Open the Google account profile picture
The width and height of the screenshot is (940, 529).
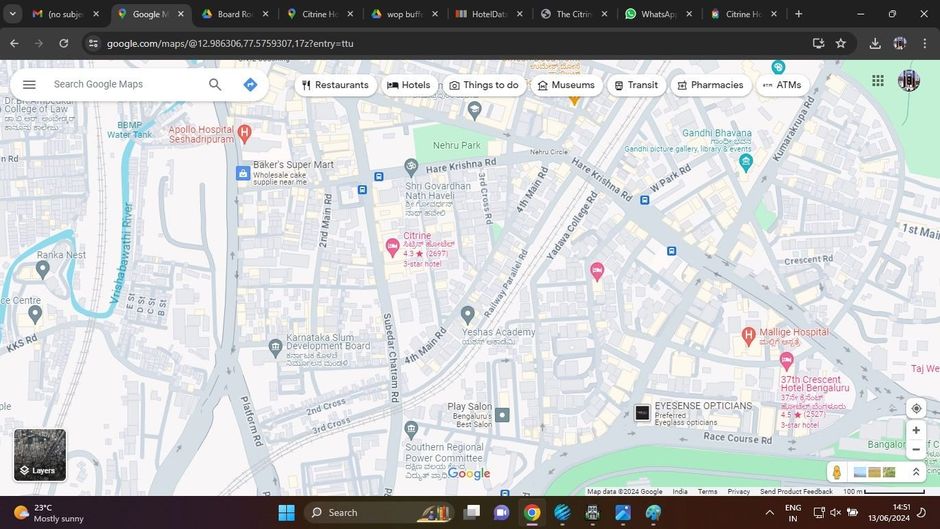pyautogui.click(x=909, y=80)
